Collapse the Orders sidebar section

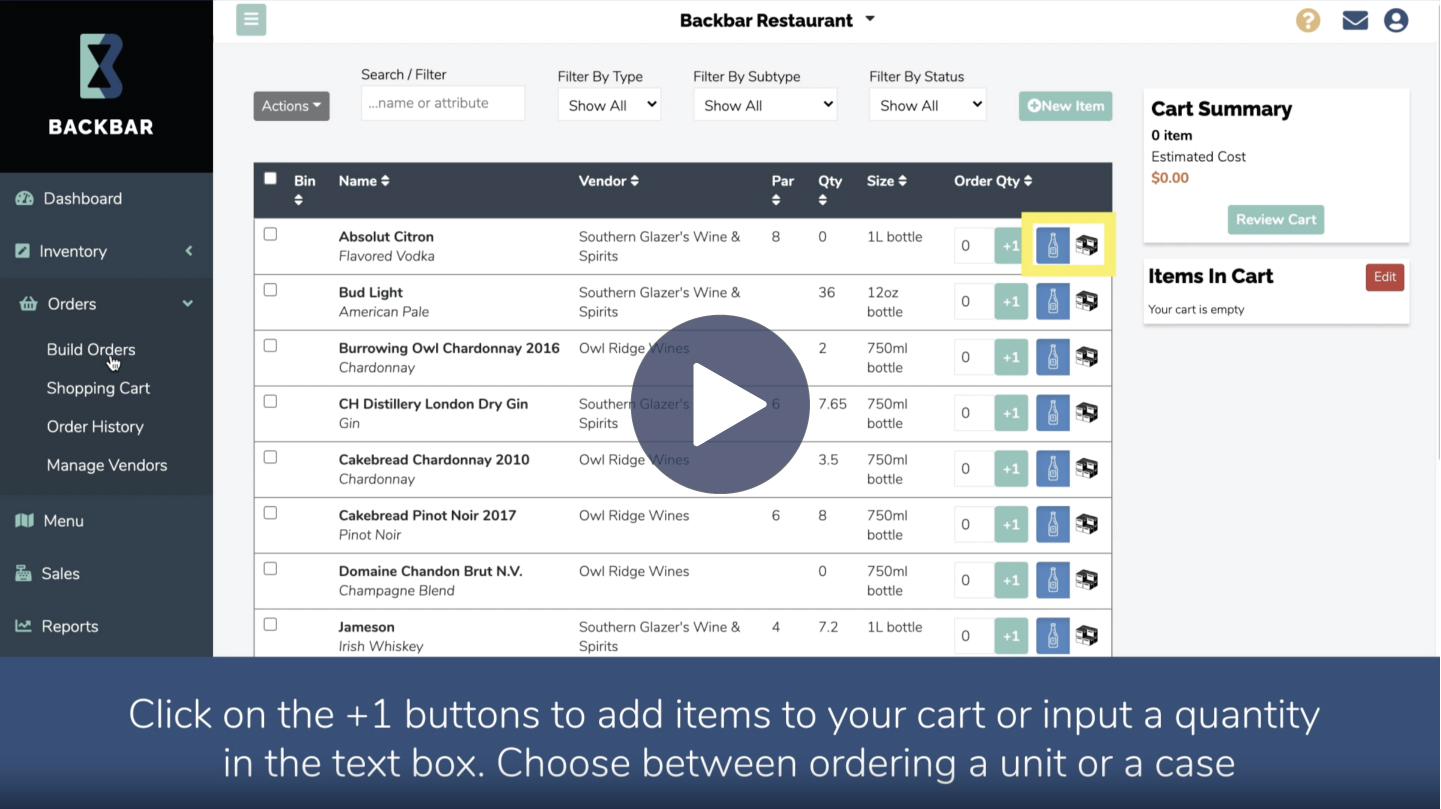pyautogui.click(x=106, y=304)
